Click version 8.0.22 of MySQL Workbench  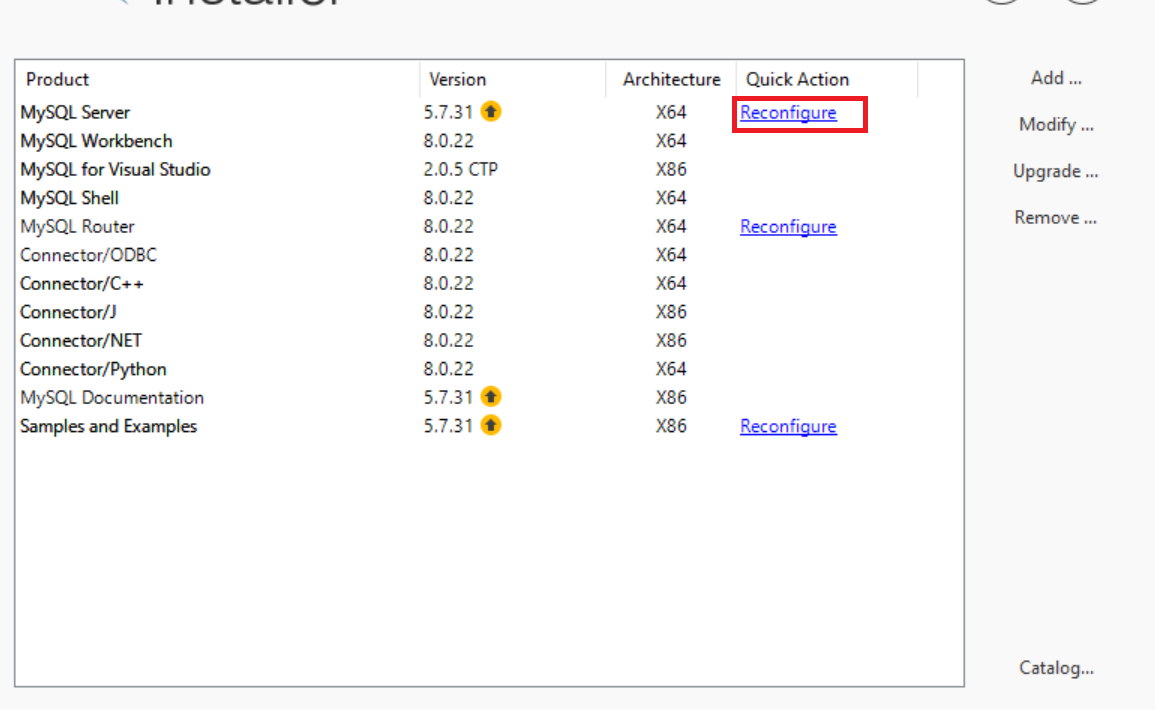tap(448, 141)
